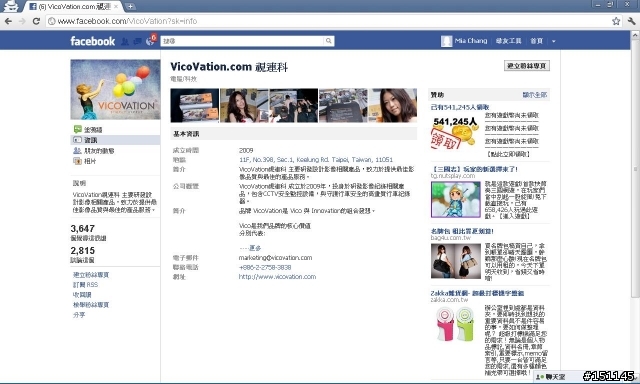
Task: Click the share link in sidebar
Action: point(79,315)
